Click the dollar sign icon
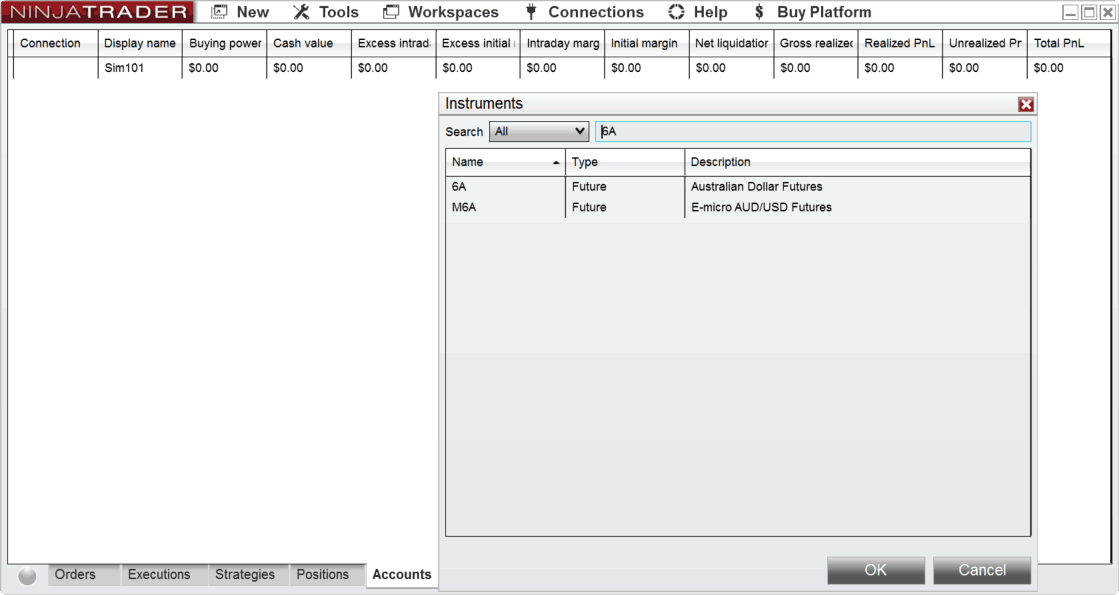Image resolution: width=1119 pixels, height=595 pixels. 759,12
